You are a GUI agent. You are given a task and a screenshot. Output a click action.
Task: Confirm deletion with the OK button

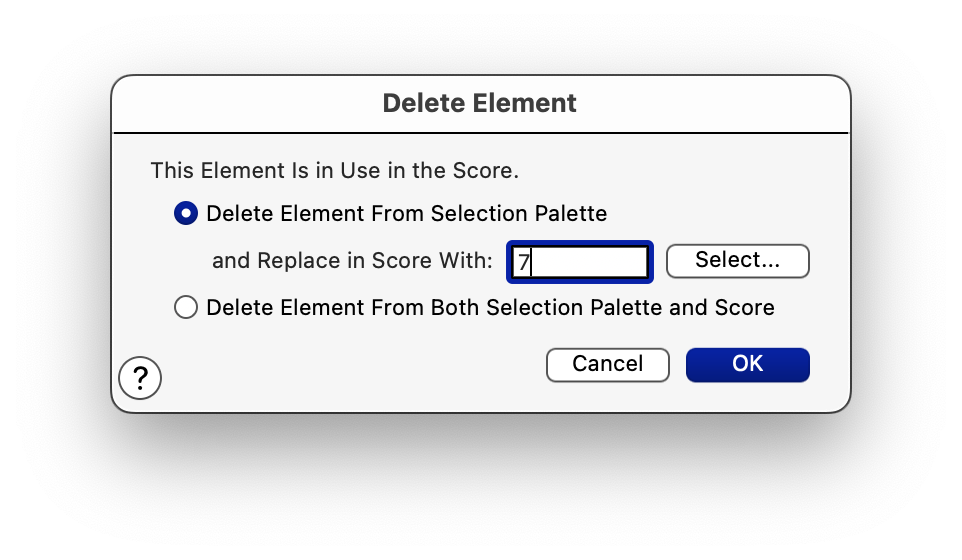click(x=747, y=364)
